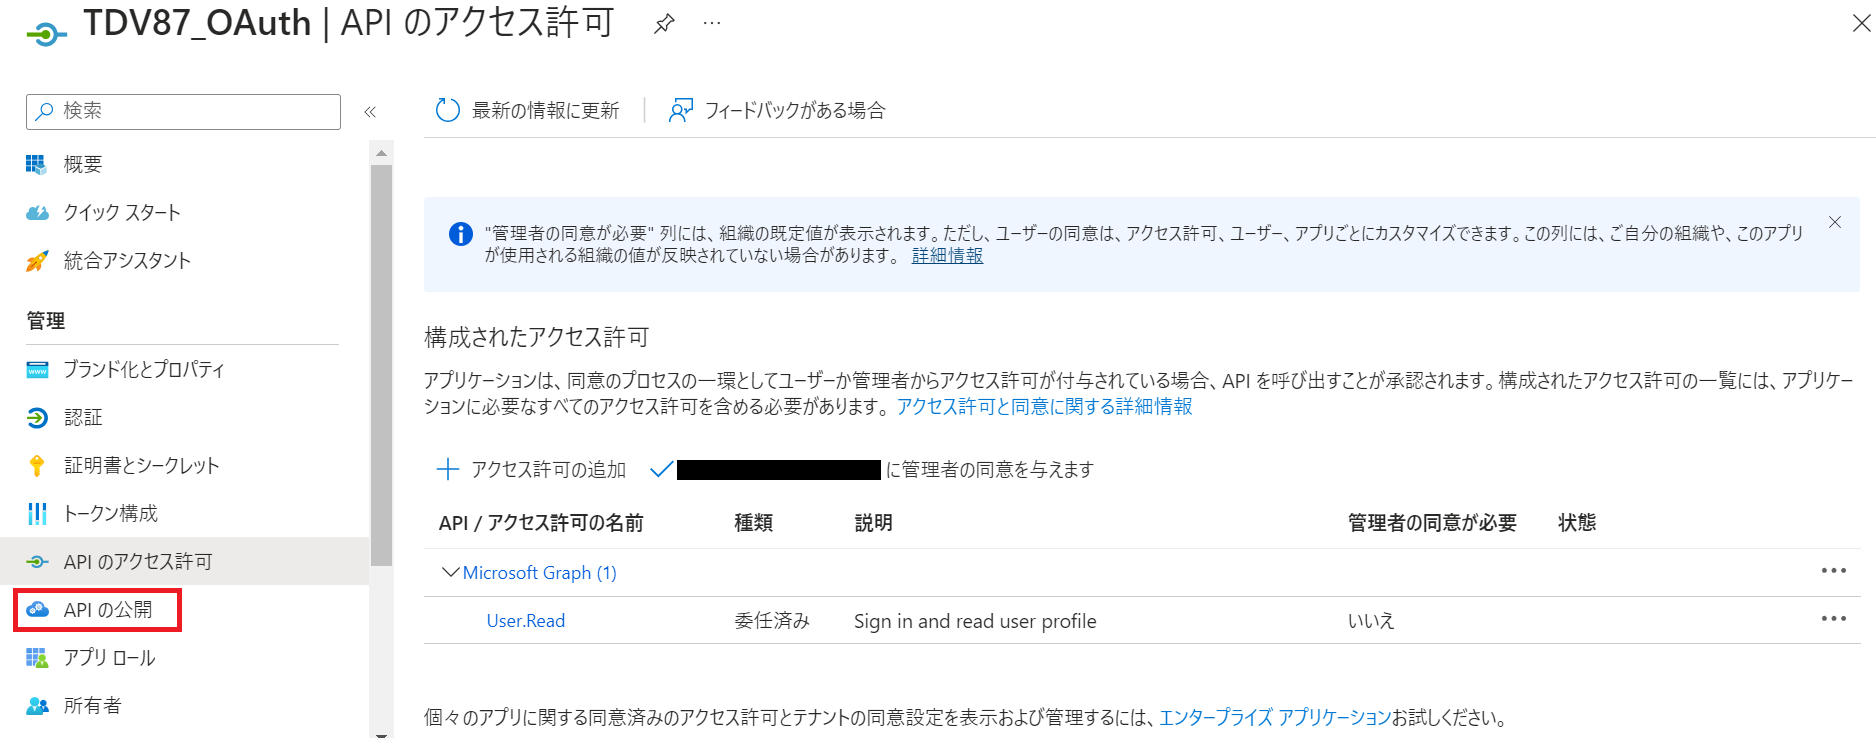
Task: Click the 状態 column header
Action: click(1577, 523)
